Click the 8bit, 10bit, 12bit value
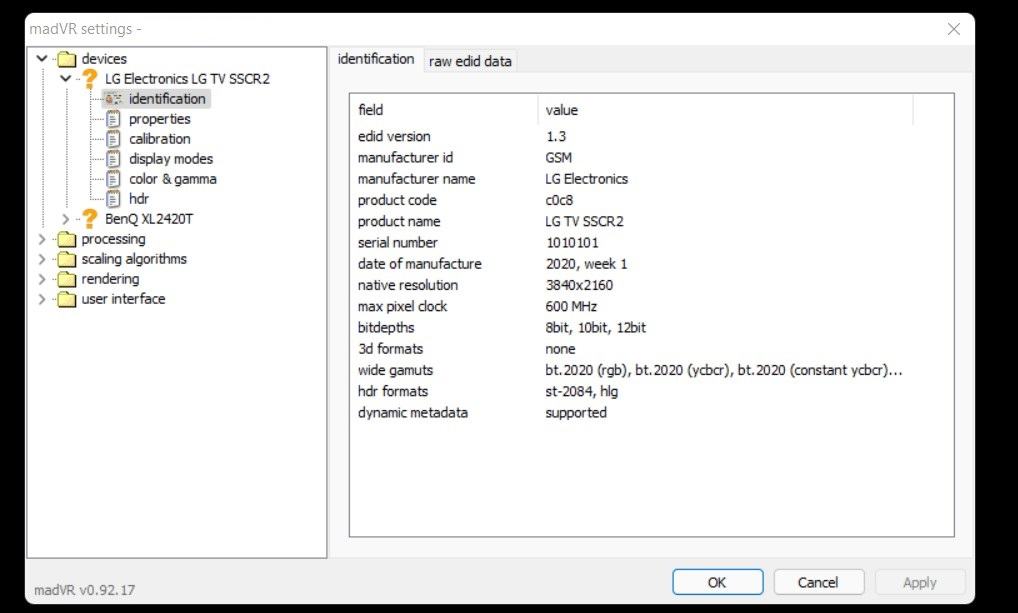Screen dimensions: 1018x613 click(595, 328)
